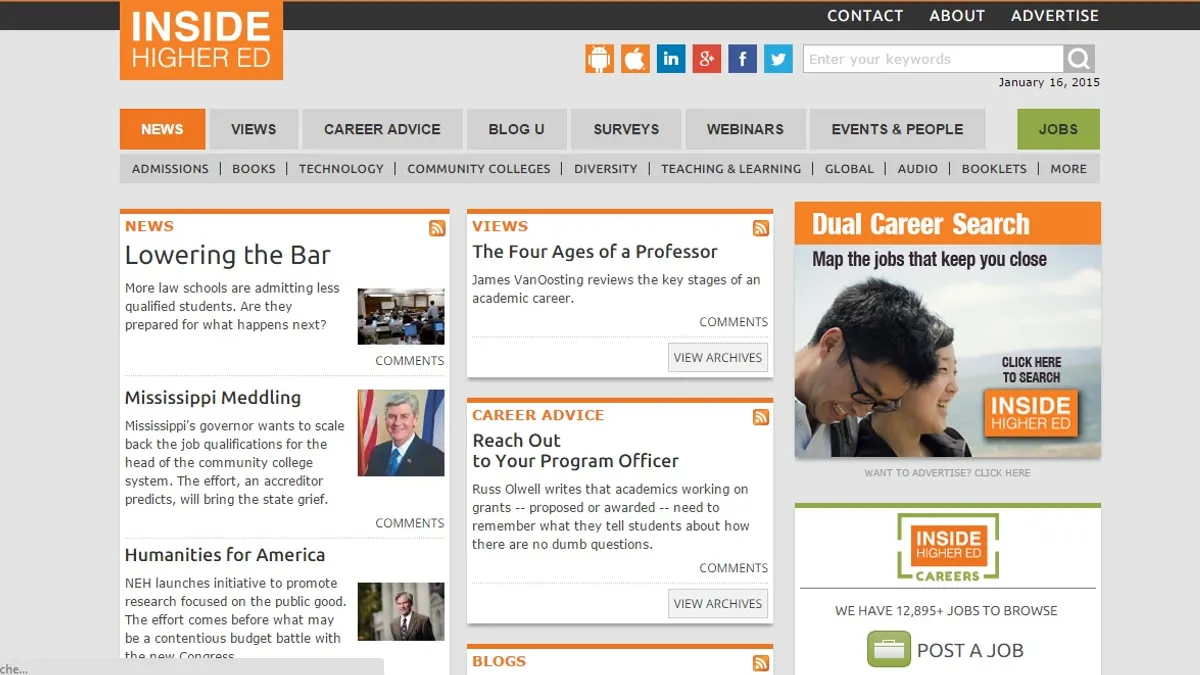The image size is (1200, 675).
Task: Open the Humanities for America headline
Action: click(x=225, y=555)
